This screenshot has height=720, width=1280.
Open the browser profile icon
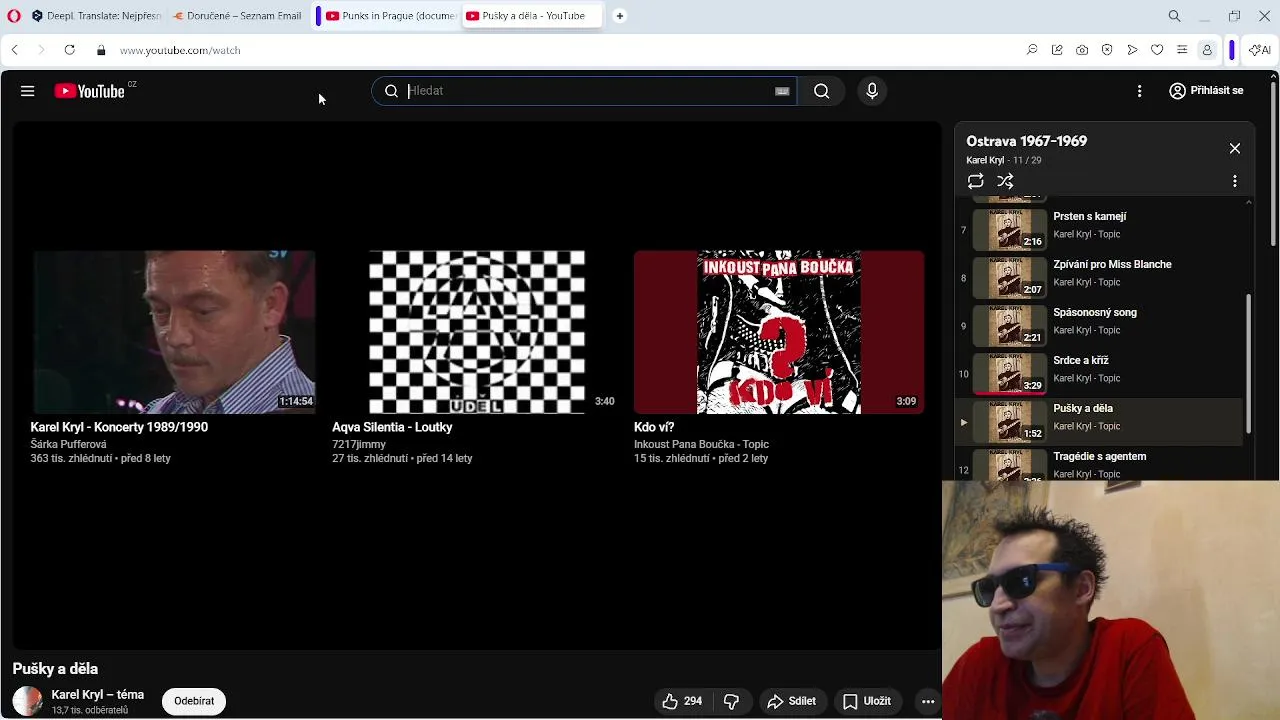point(1207,50)
